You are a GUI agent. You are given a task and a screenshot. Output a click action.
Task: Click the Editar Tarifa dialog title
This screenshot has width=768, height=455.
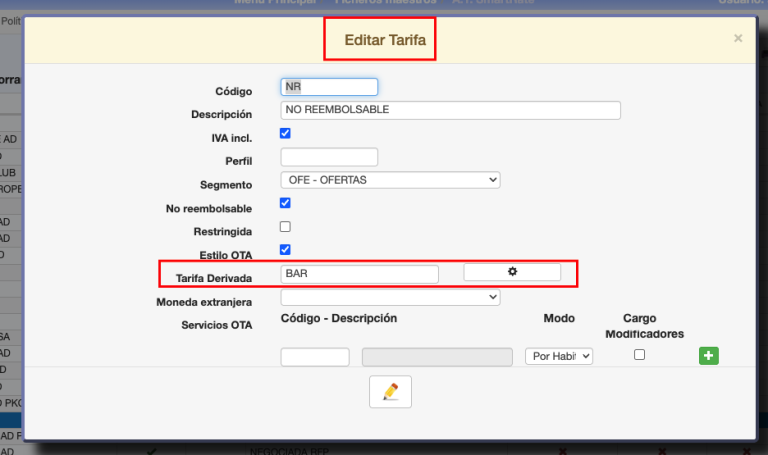379,41
